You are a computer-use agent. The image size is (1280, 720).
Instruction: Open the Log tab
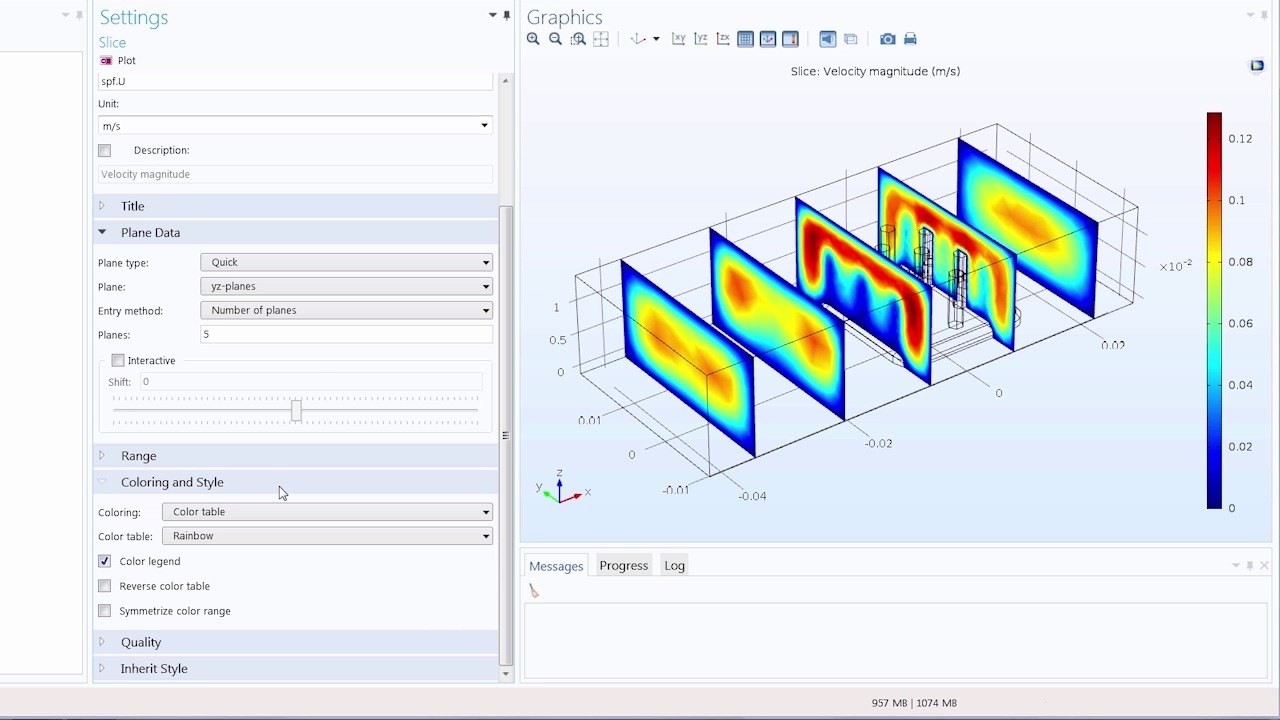click(x=675, y=566)
